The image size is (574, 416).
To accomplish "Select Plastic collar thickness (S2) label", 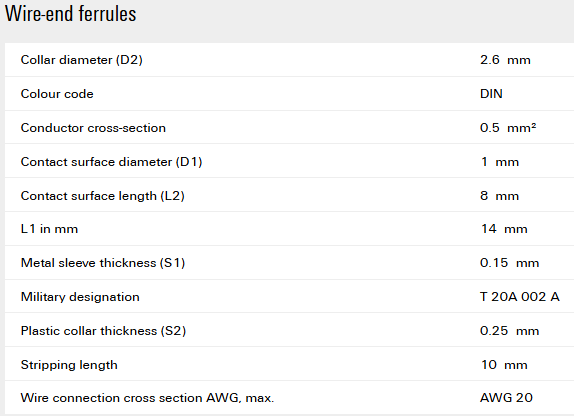I will [x=104, y=331].
